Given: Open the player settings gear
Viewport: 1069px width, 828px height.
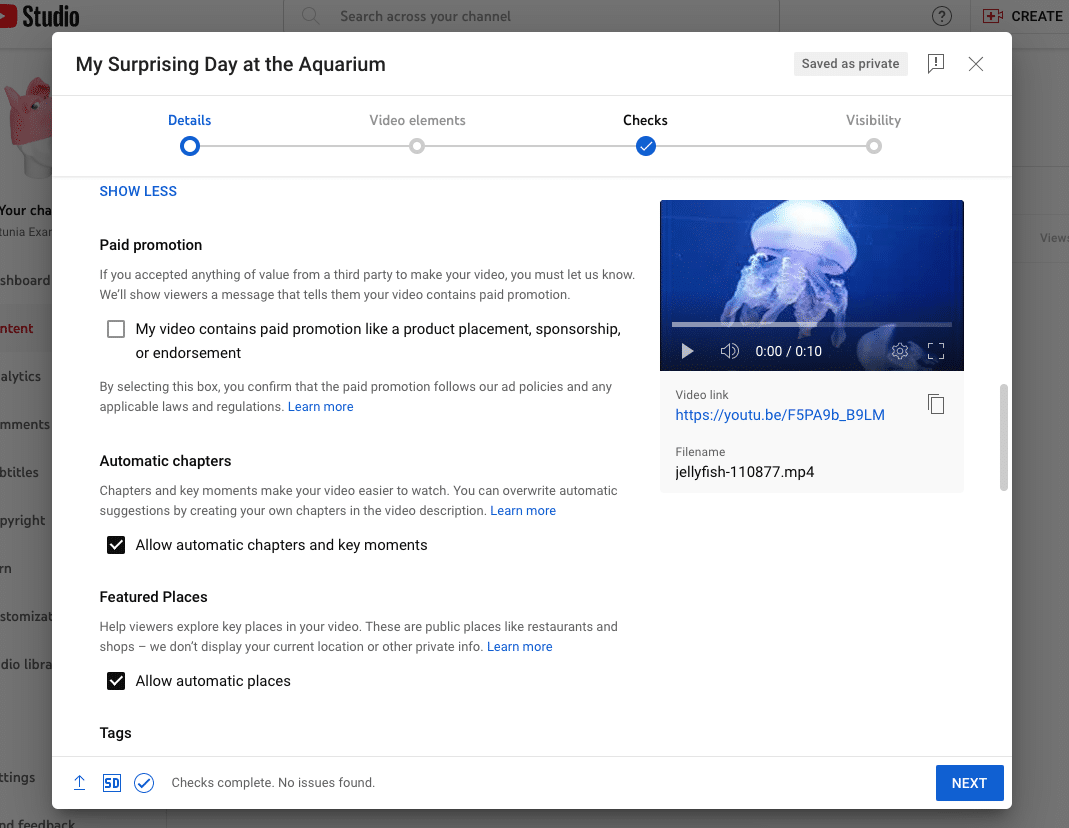Looking at the screenshot, I should coord(899,351).
